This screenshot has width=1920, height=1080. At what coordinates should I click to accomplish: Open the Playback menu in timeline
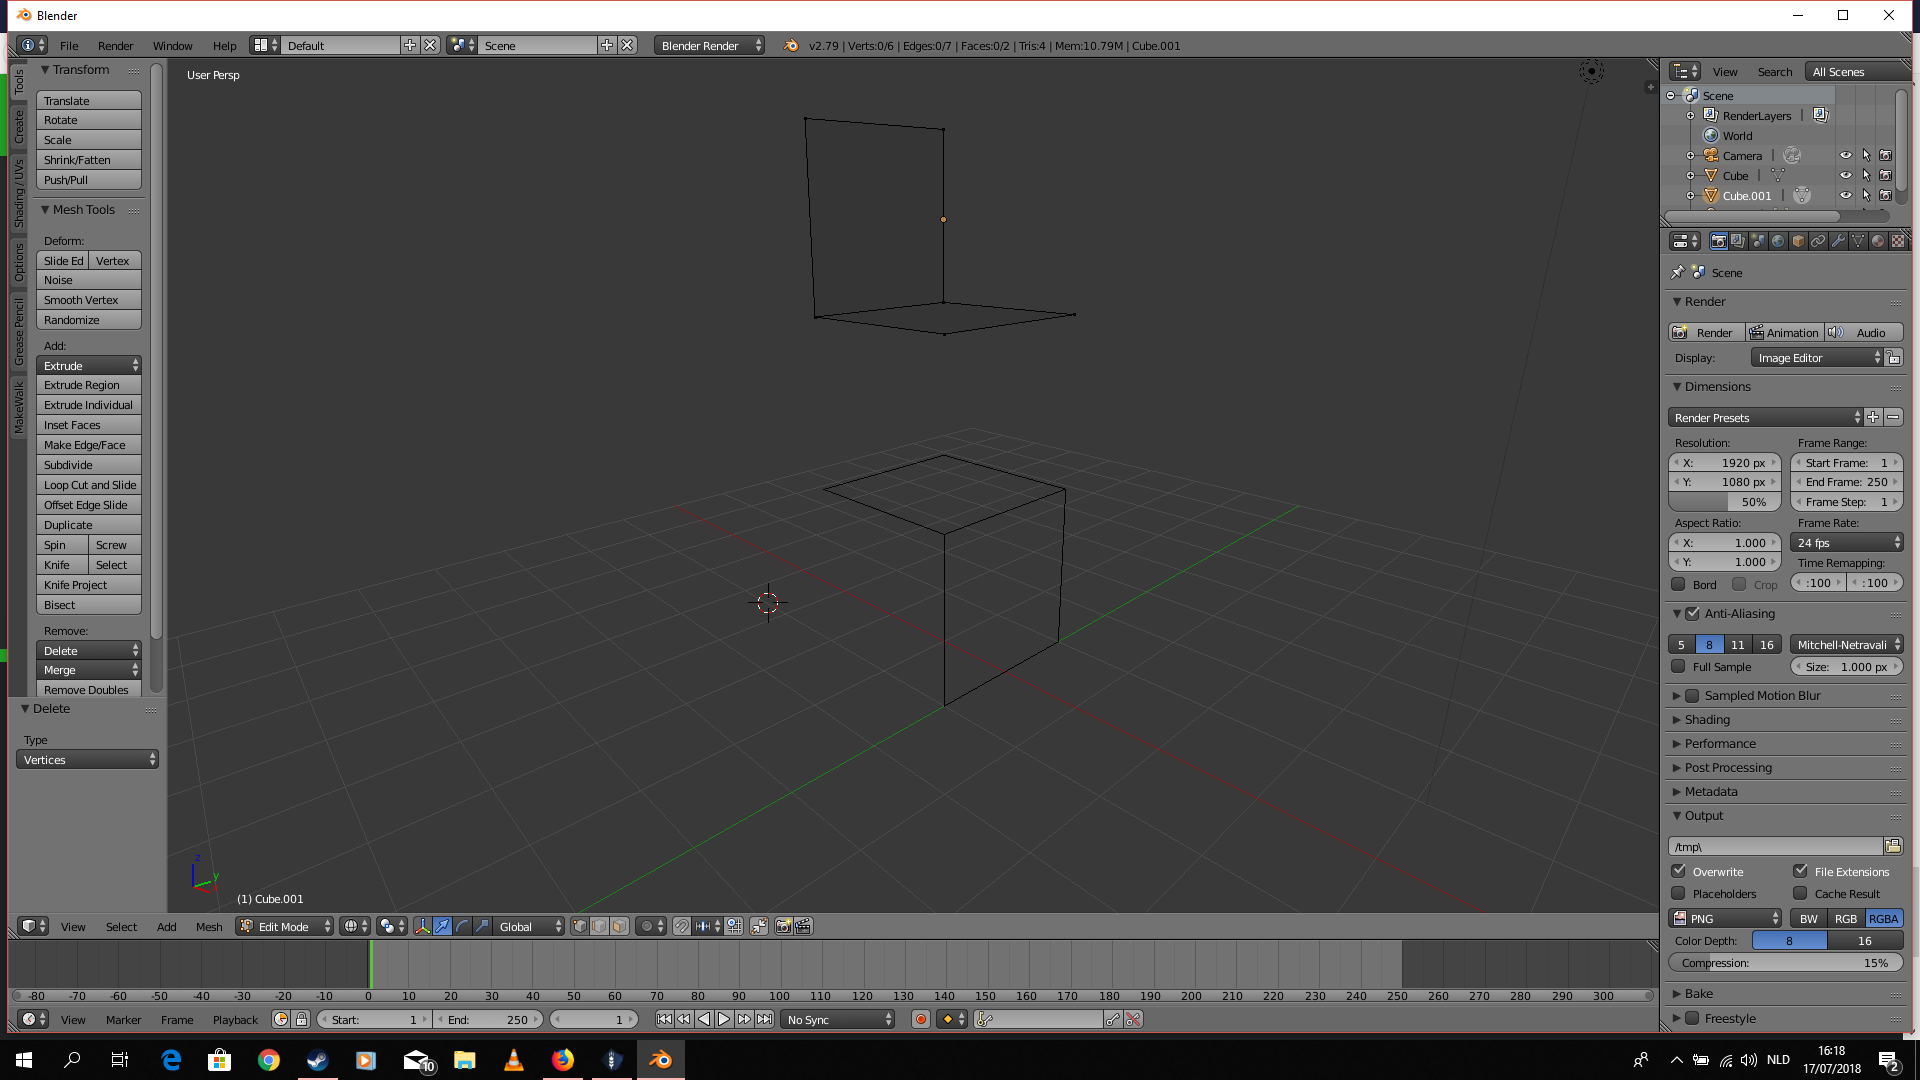tap(235, 1019)
